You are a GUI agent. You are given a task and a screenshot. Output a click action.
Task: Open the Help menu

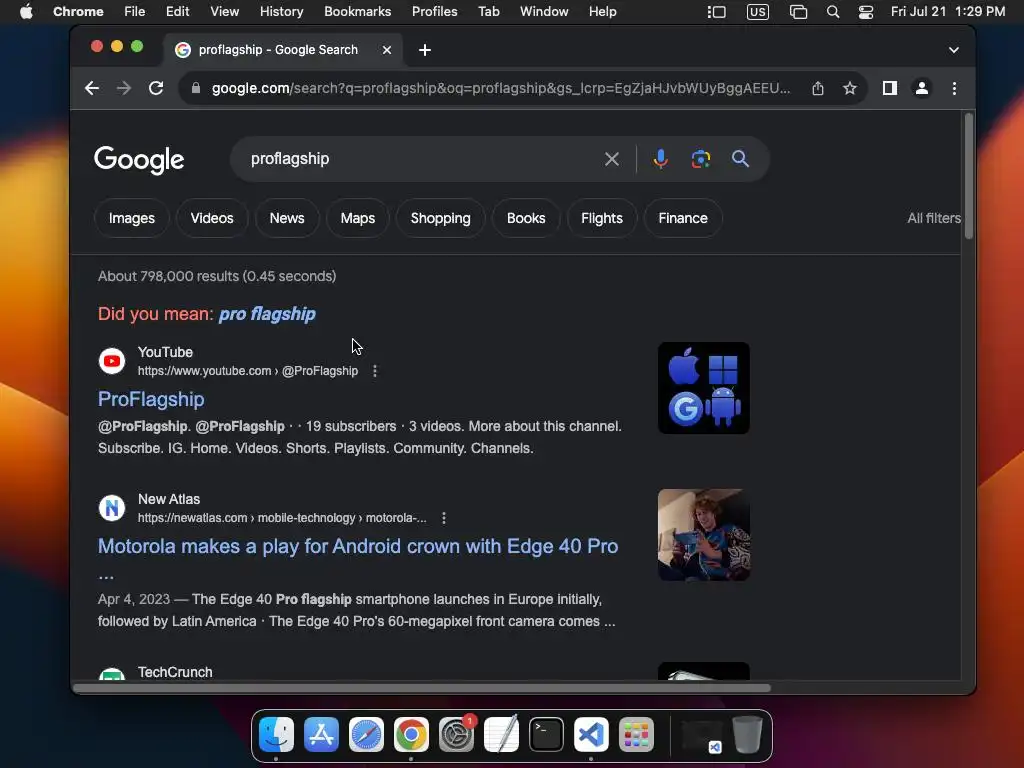(602, 12)
